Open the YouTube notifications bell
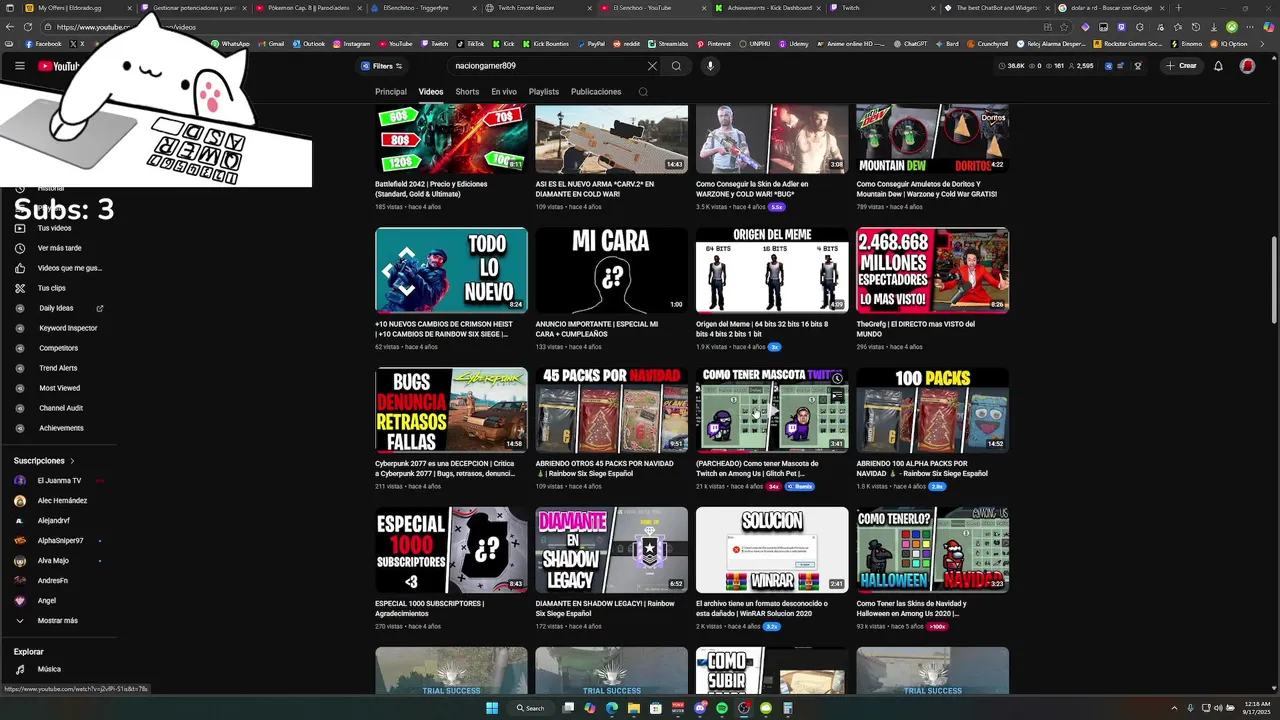Screen dimensions: 1280x720 (1218, 66)
